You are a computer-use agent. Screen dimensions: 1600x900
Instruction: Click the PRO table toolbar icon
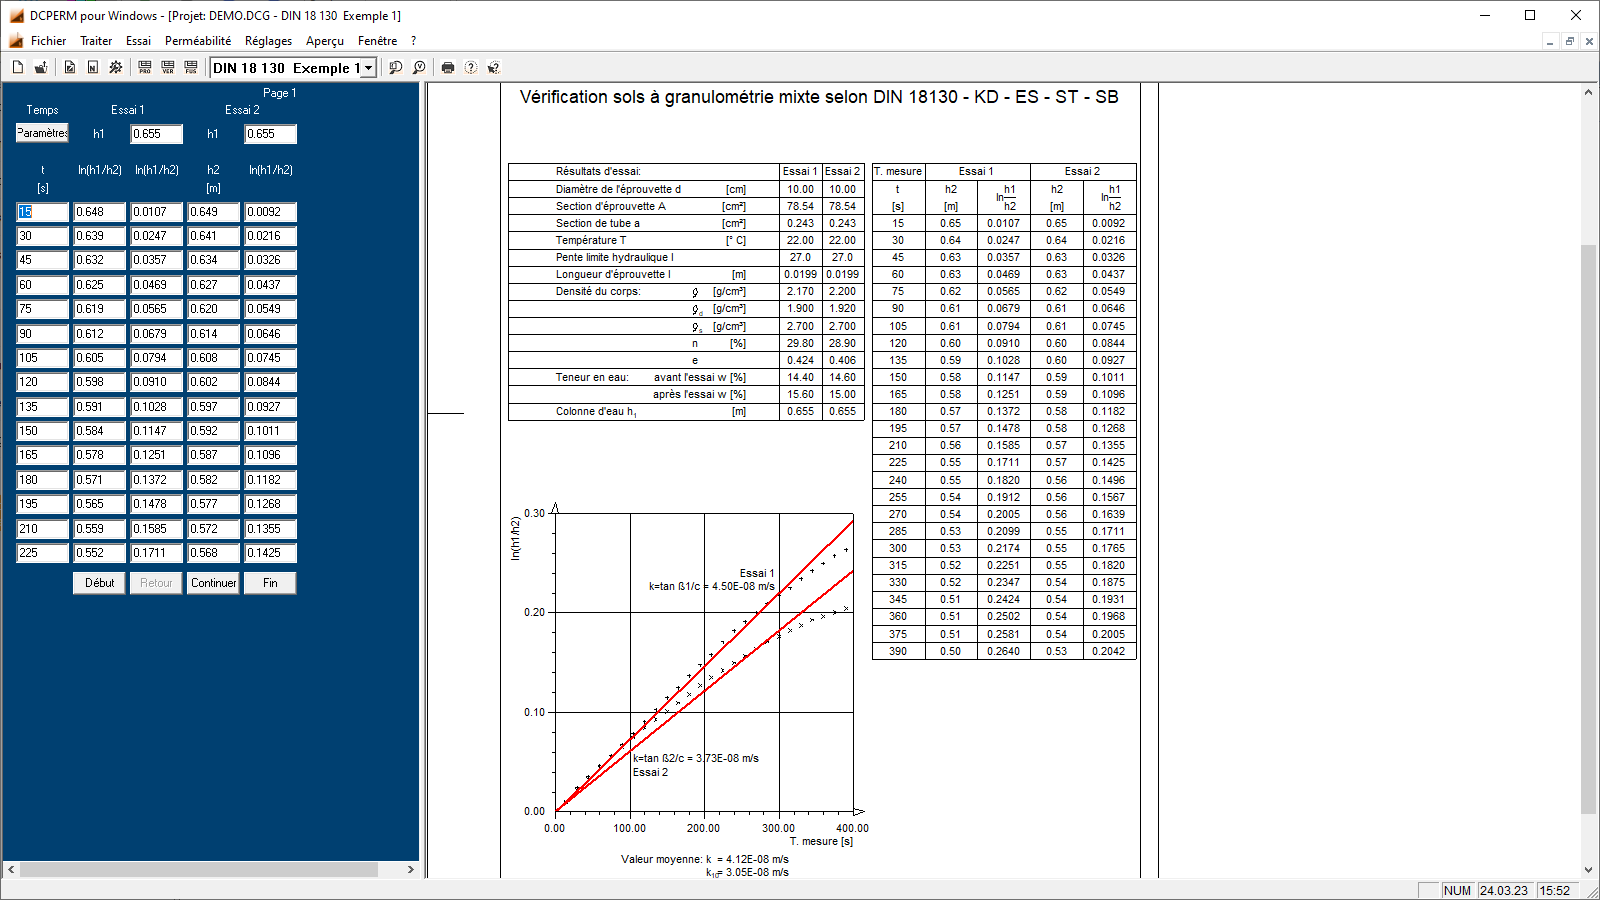[x=145, y=68]
